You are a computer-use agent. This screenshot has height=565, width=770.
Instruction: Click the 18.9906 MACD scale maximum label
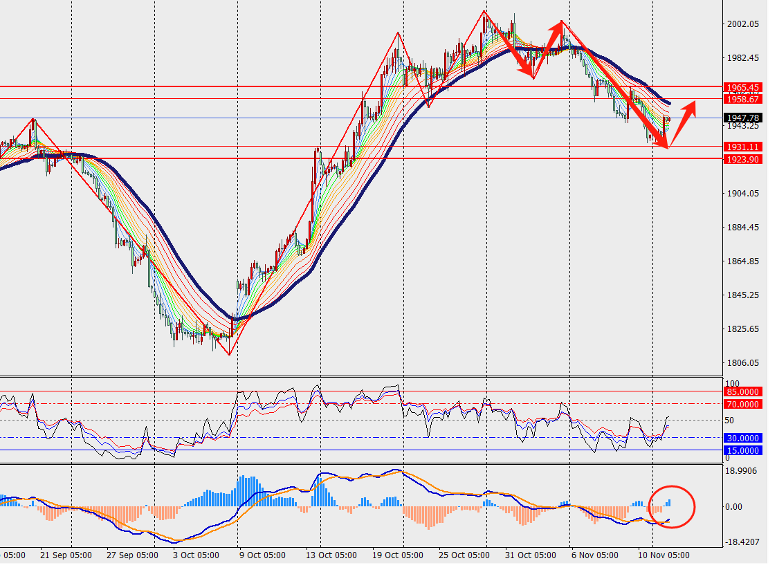tap(743, 471)
